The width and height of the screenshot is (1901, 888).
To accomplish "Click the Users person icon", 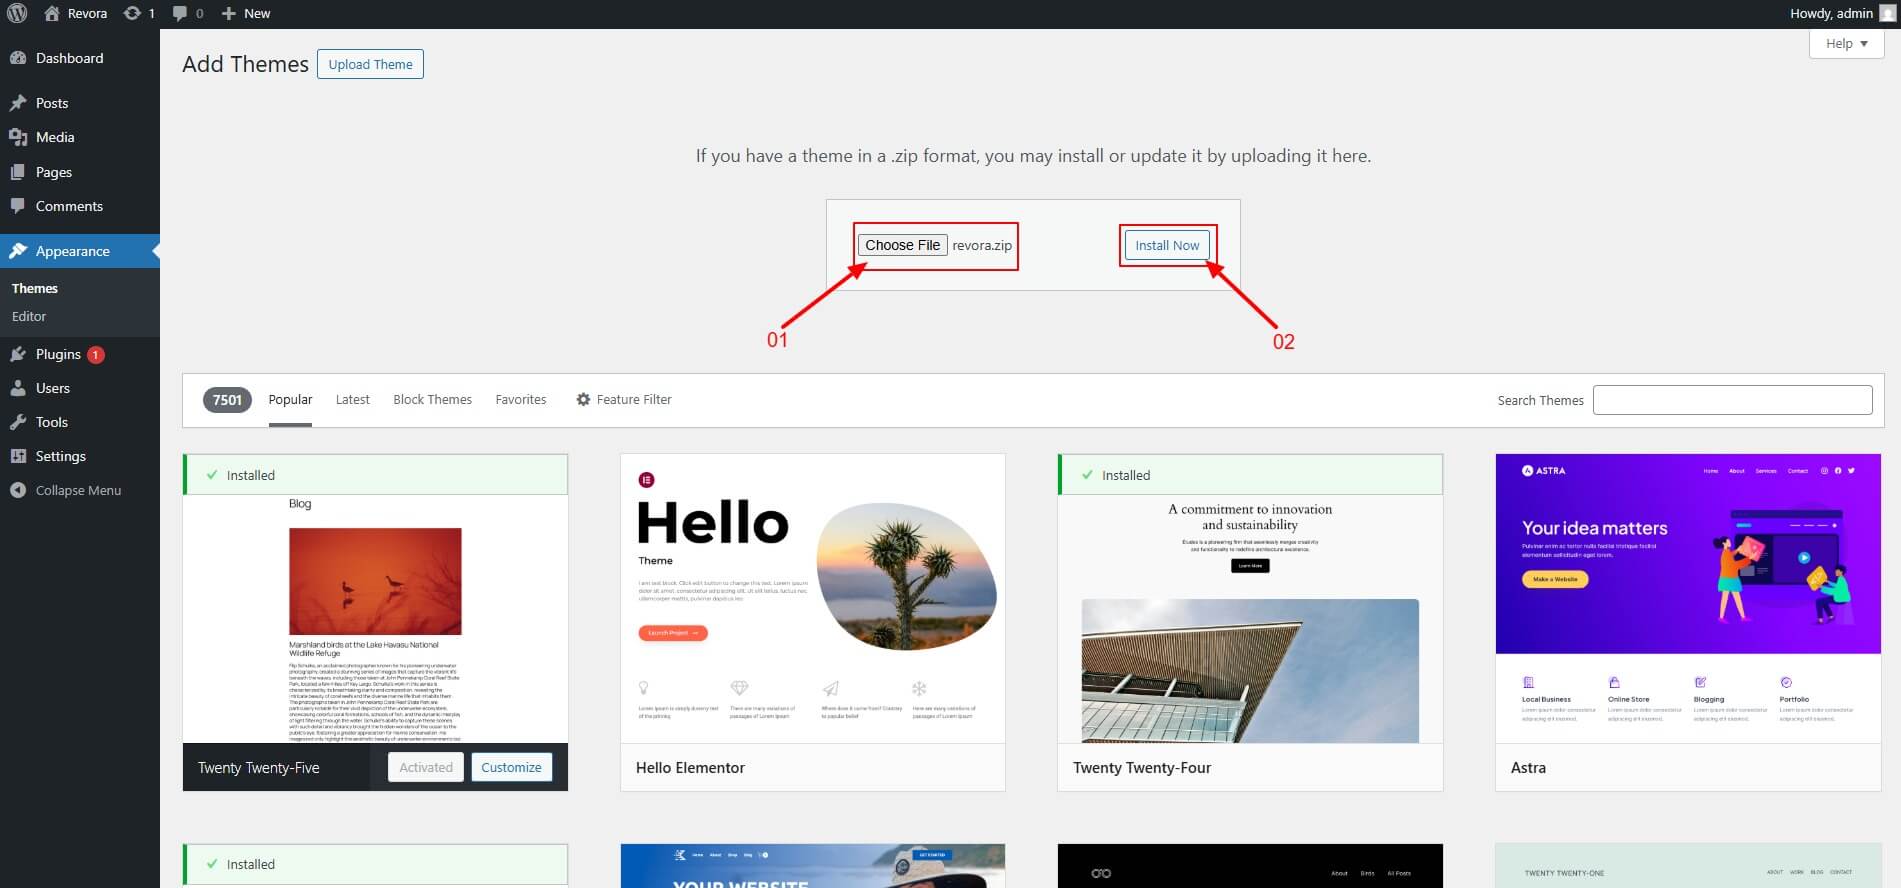I will click(x=18, y=388).
